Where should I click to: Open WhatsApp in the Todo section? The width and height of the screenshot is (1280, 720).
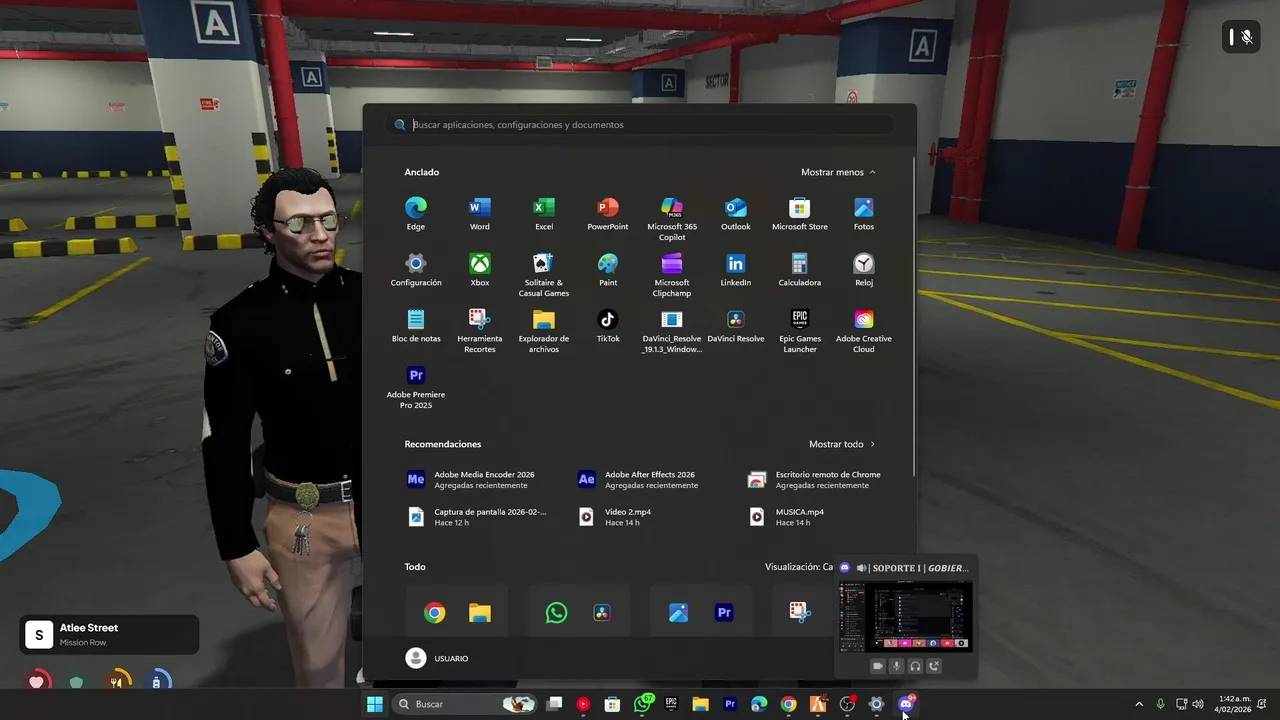tap(556, 613)
